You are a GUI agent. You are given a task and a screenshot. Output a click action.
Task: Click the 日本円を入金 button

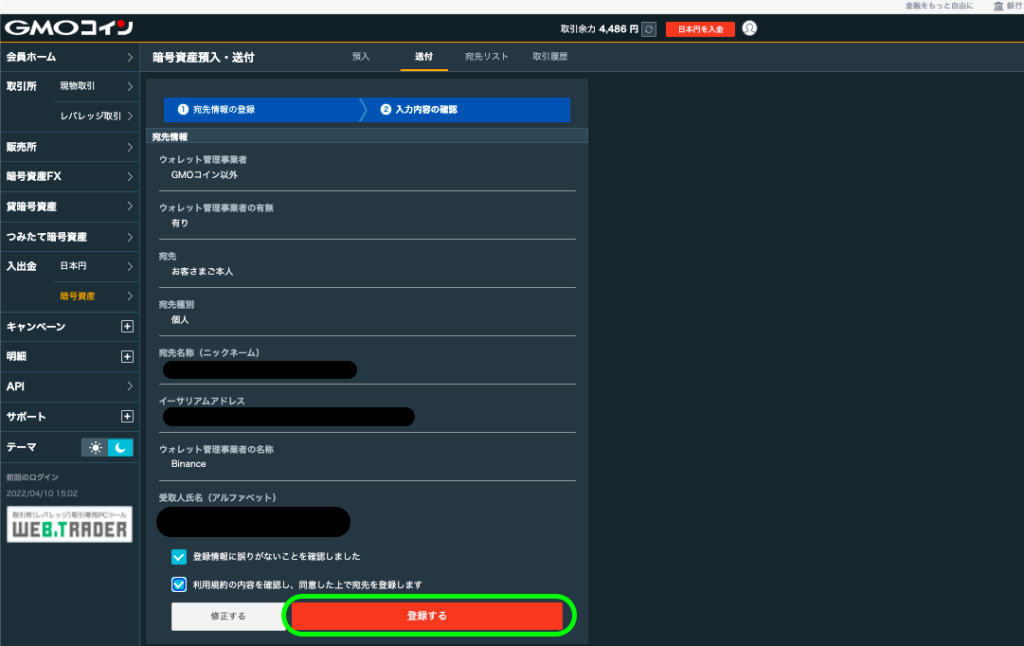tap(700, 29)
